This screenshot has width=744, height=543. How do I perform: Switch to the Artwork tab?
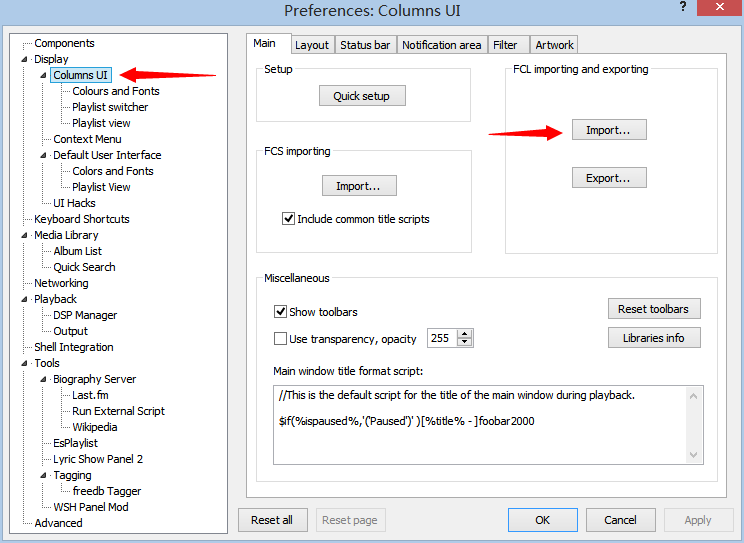554,45
